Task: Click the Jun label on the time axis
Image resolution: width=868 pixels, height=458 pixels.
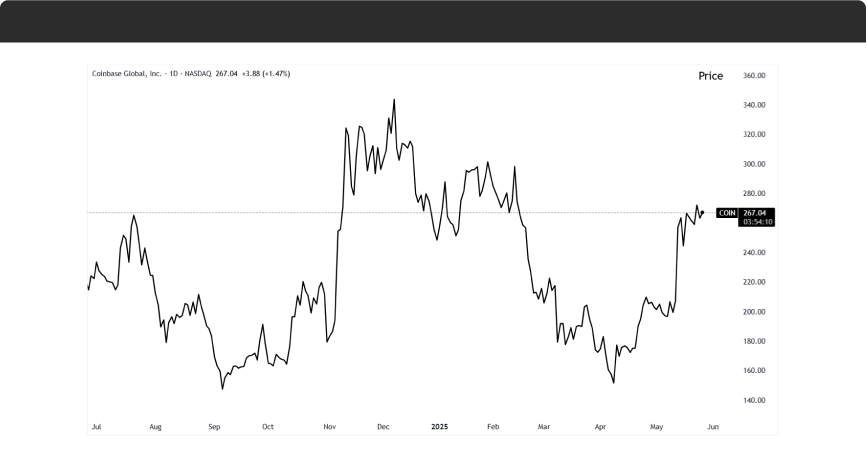Action: coord(711,426)
